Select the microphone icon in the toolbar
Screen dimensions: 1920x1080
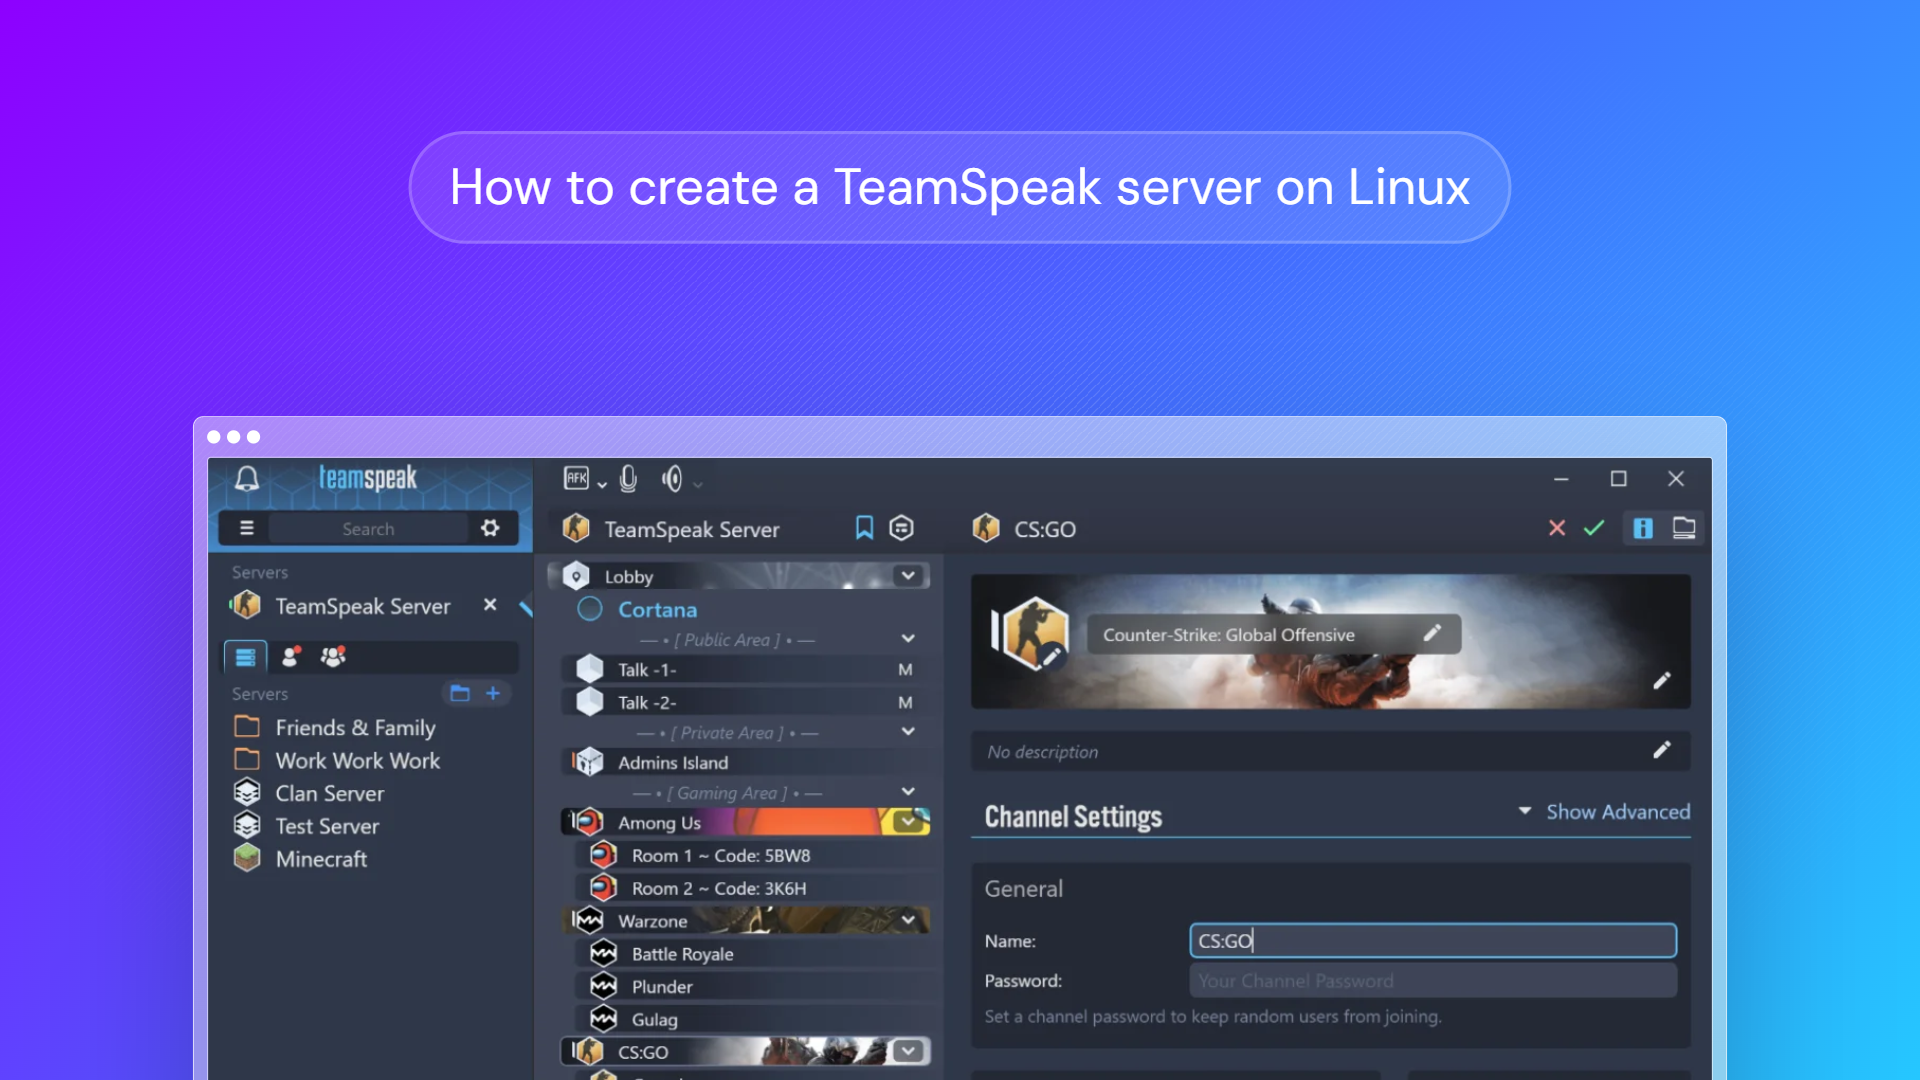[628, 479]
